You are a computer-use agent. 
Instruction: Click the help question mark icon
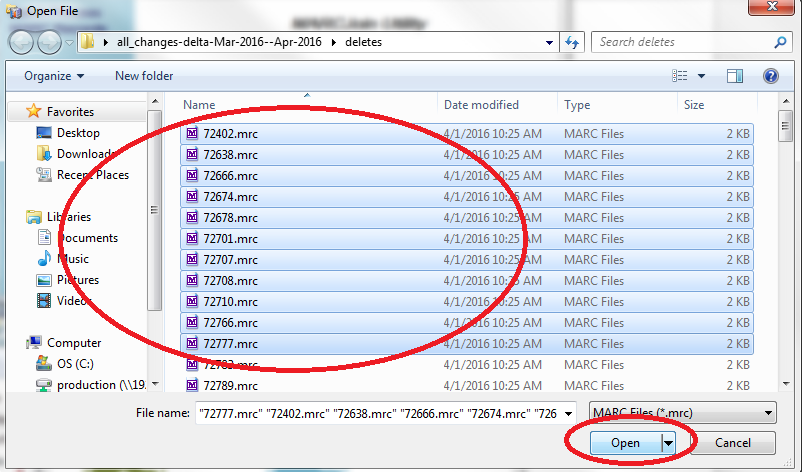pos(770,76)
